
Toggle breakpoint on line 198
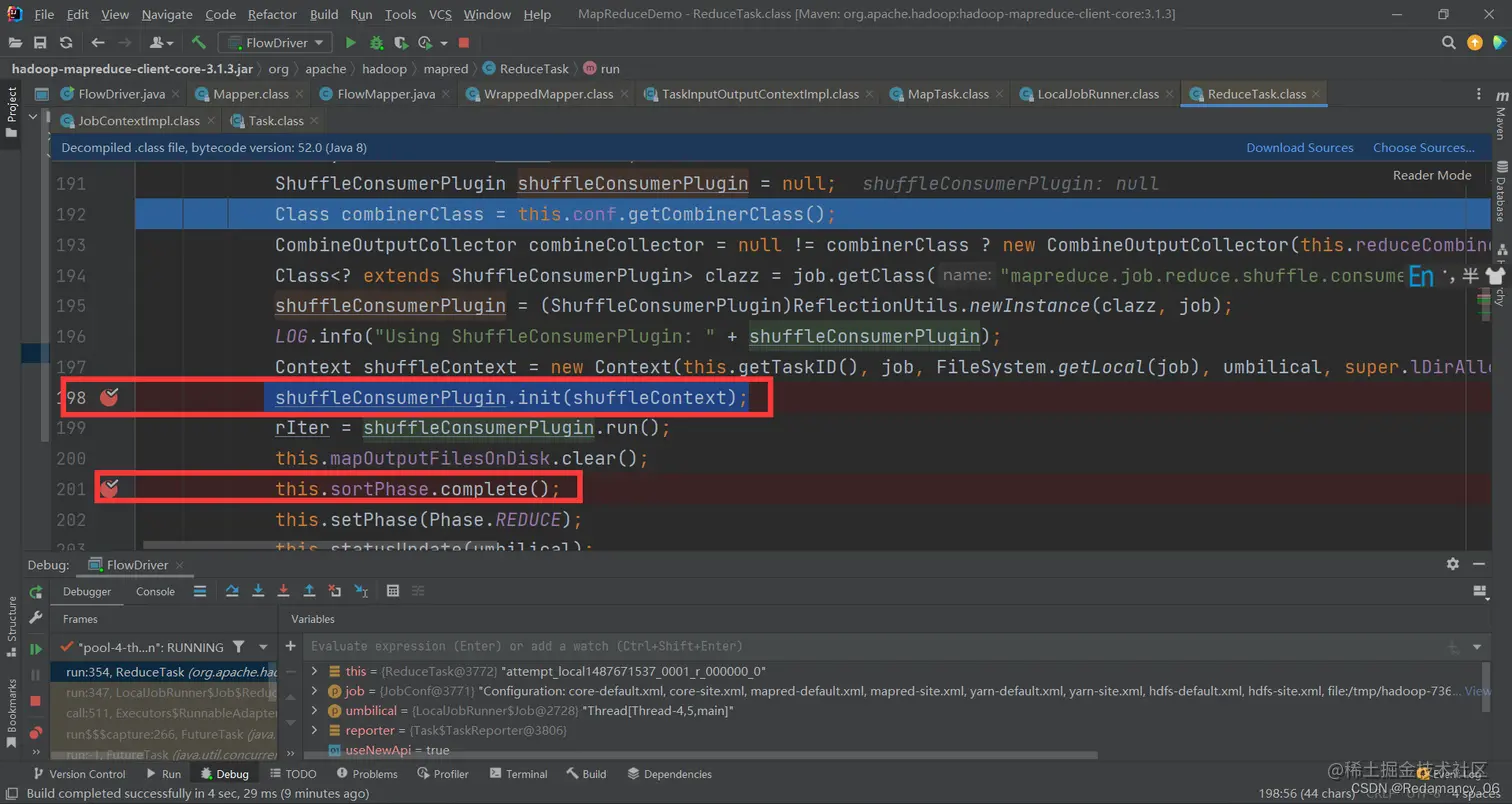tap(109, 397)
